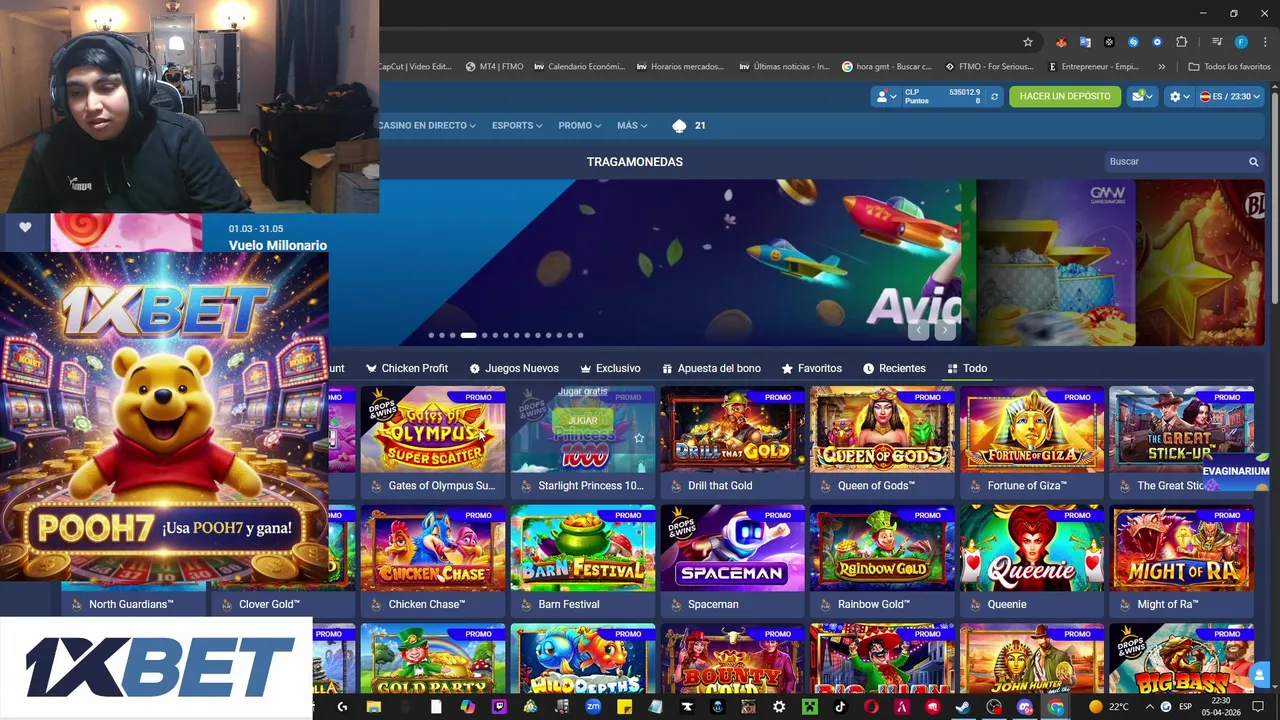
Task: Open the Rainbow Gold game thumbnail
Action: (x=883, y=548)
